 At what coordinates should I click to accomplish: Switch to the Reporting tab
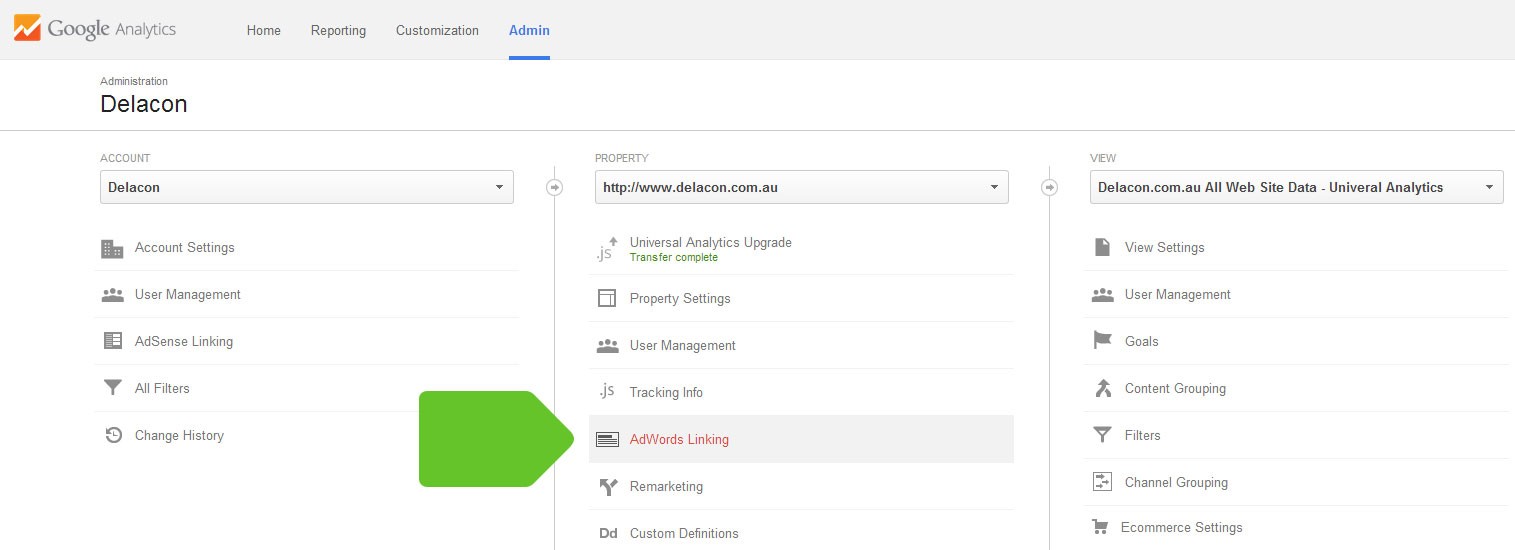tap(338, 30)
